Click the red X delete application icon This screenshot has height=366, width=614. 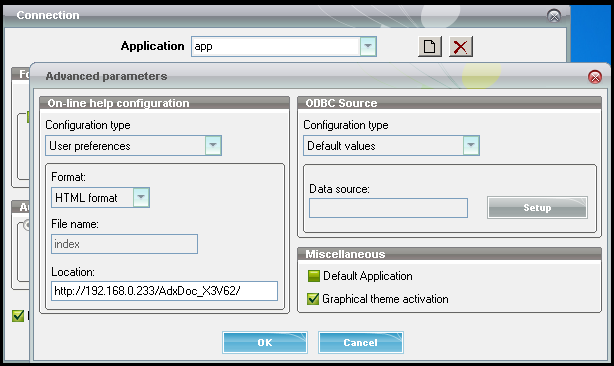pyautogui.click(x=460, y=47)
